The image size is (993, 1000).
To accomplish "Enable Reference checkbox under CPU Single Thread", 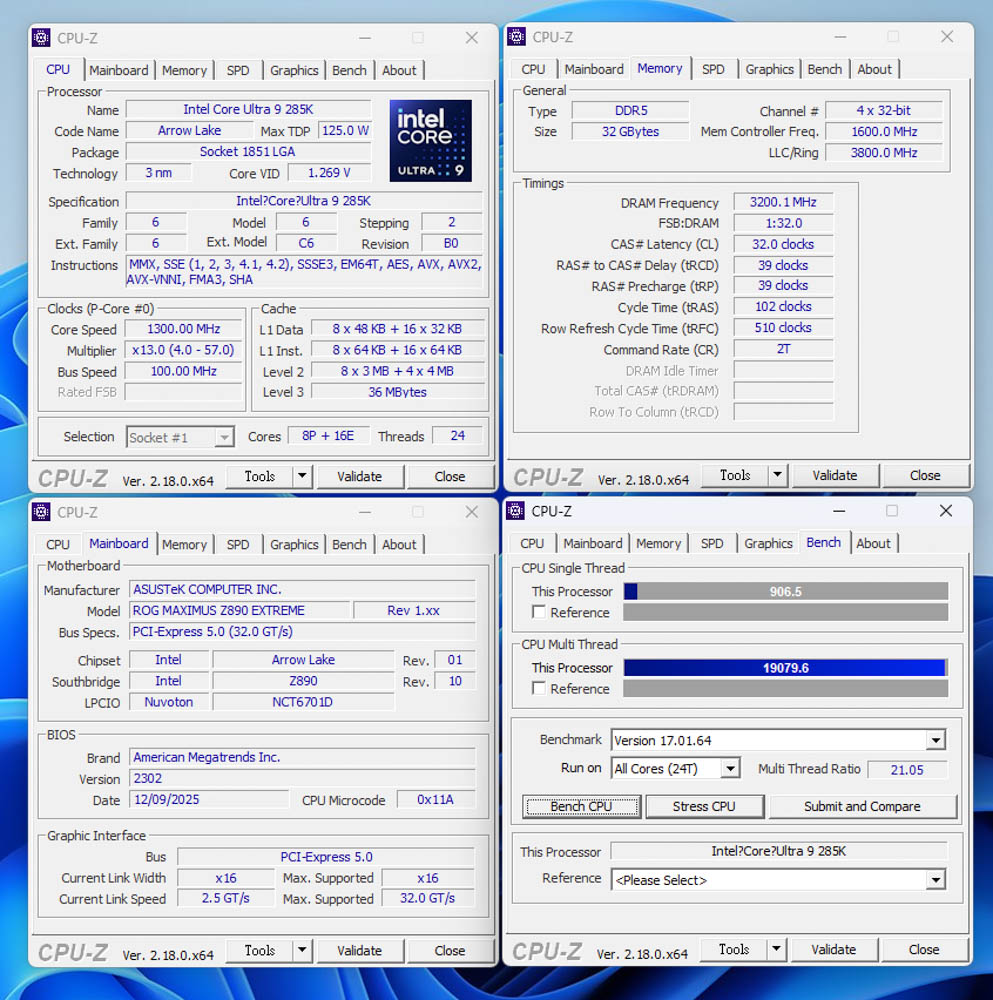I will [539, 612].
